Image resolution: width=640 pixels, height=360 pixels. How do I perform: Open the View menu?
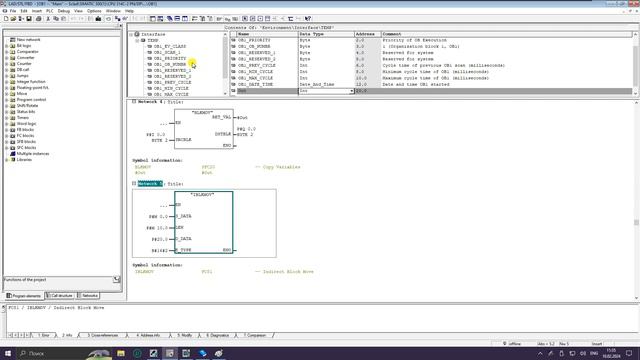pyautogui.click(x=78, y=11)
